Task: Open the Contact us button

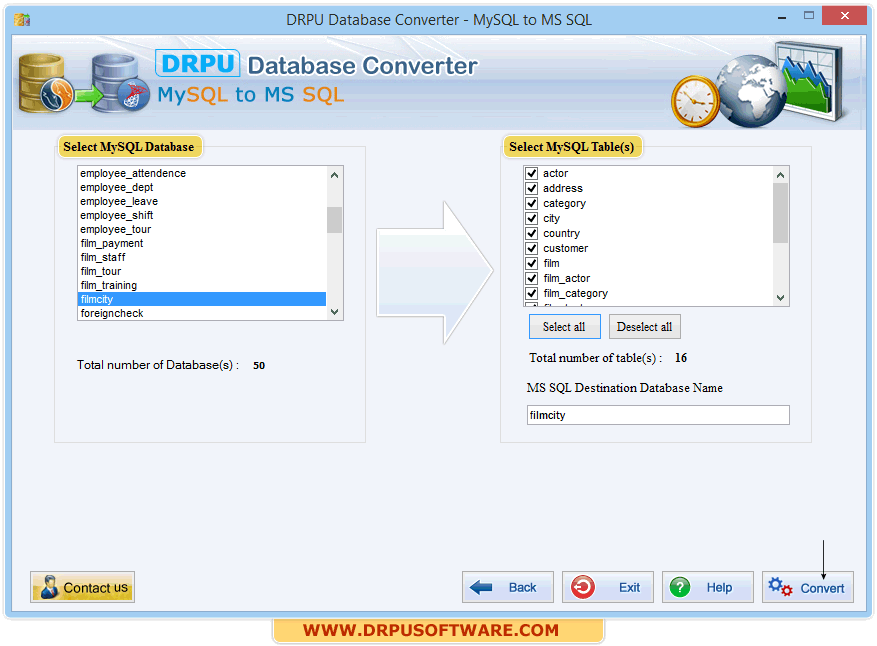Action: tap(82, 587)
